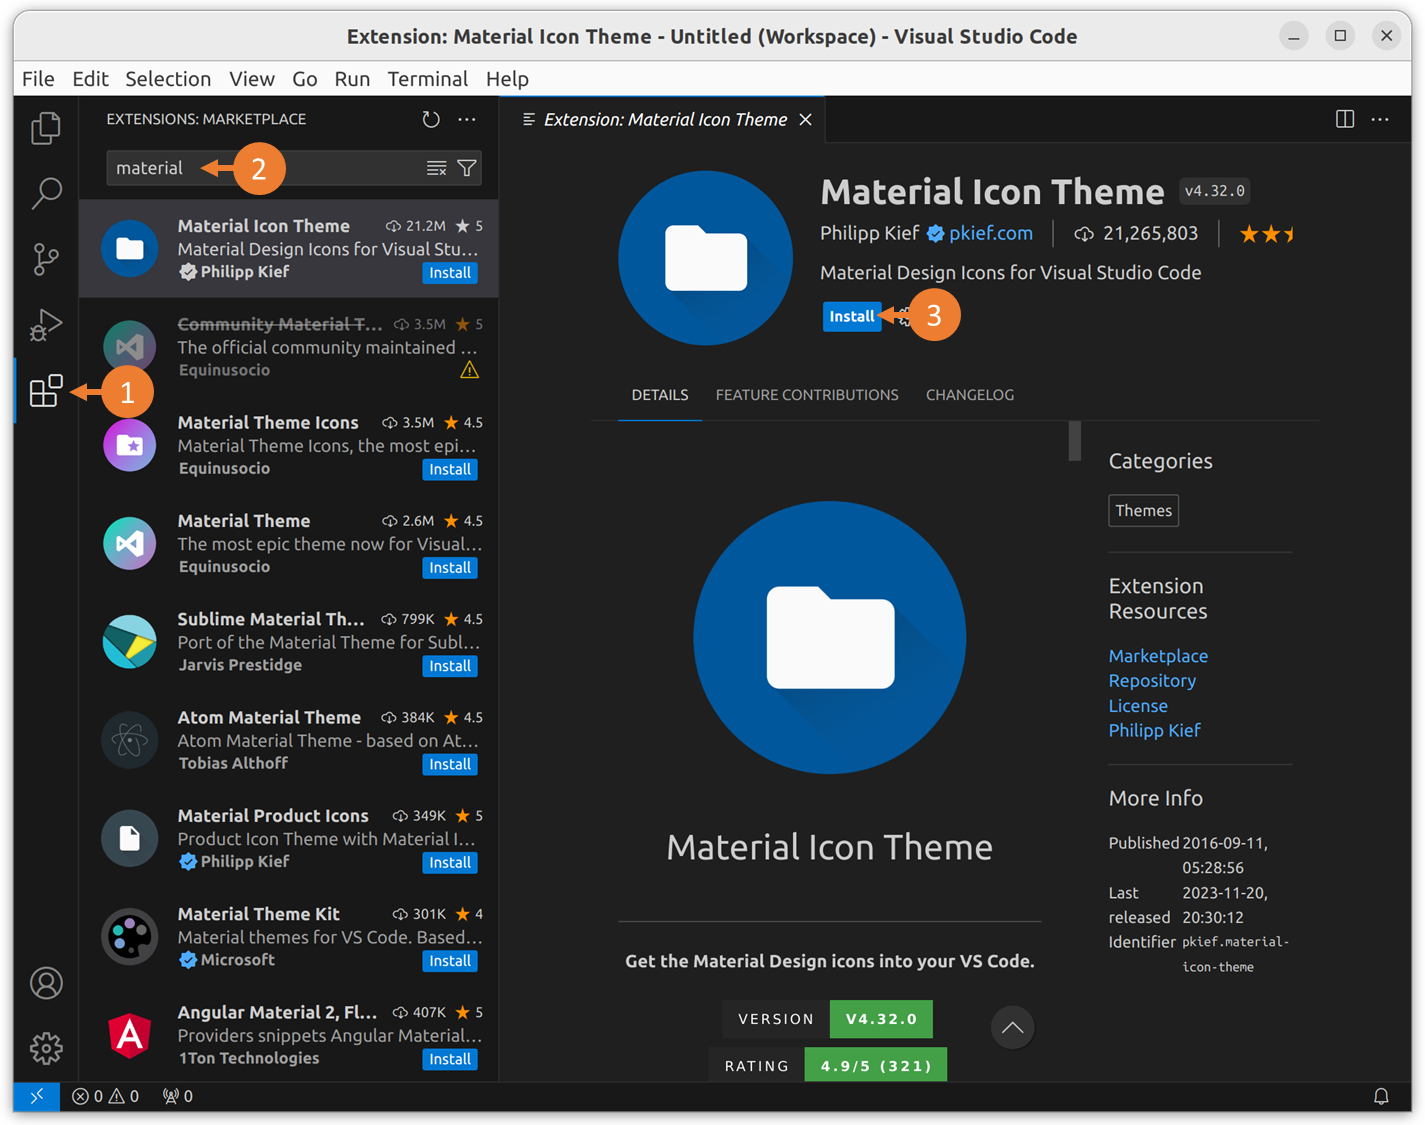Select Material Theme Kit list entry
This screenshot has height=1125, width=1425.
pyautogui.click(x=289, y=937)
